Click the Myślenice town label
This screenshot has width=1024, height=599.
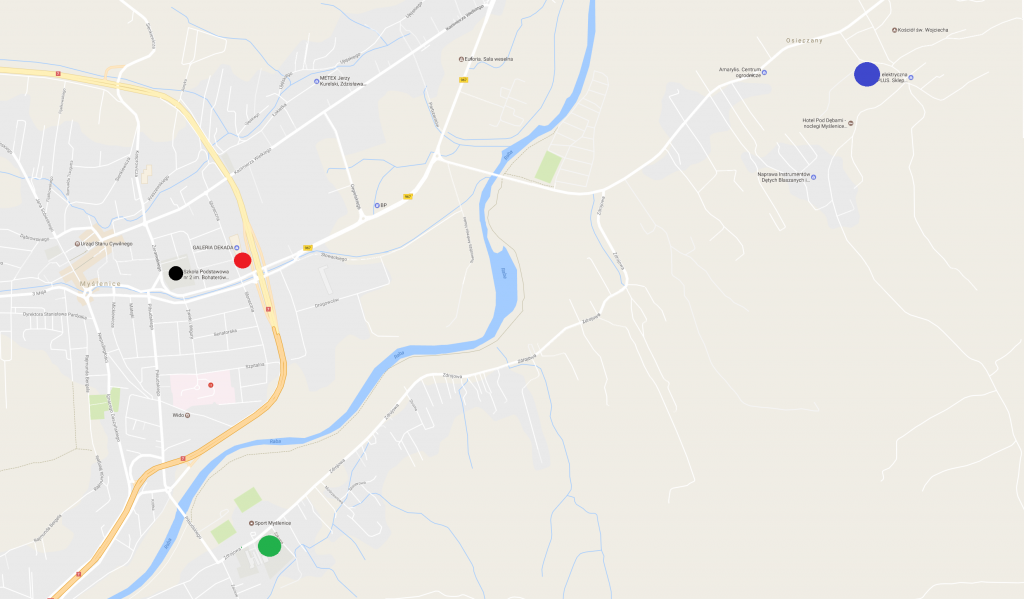coord(101,283)
